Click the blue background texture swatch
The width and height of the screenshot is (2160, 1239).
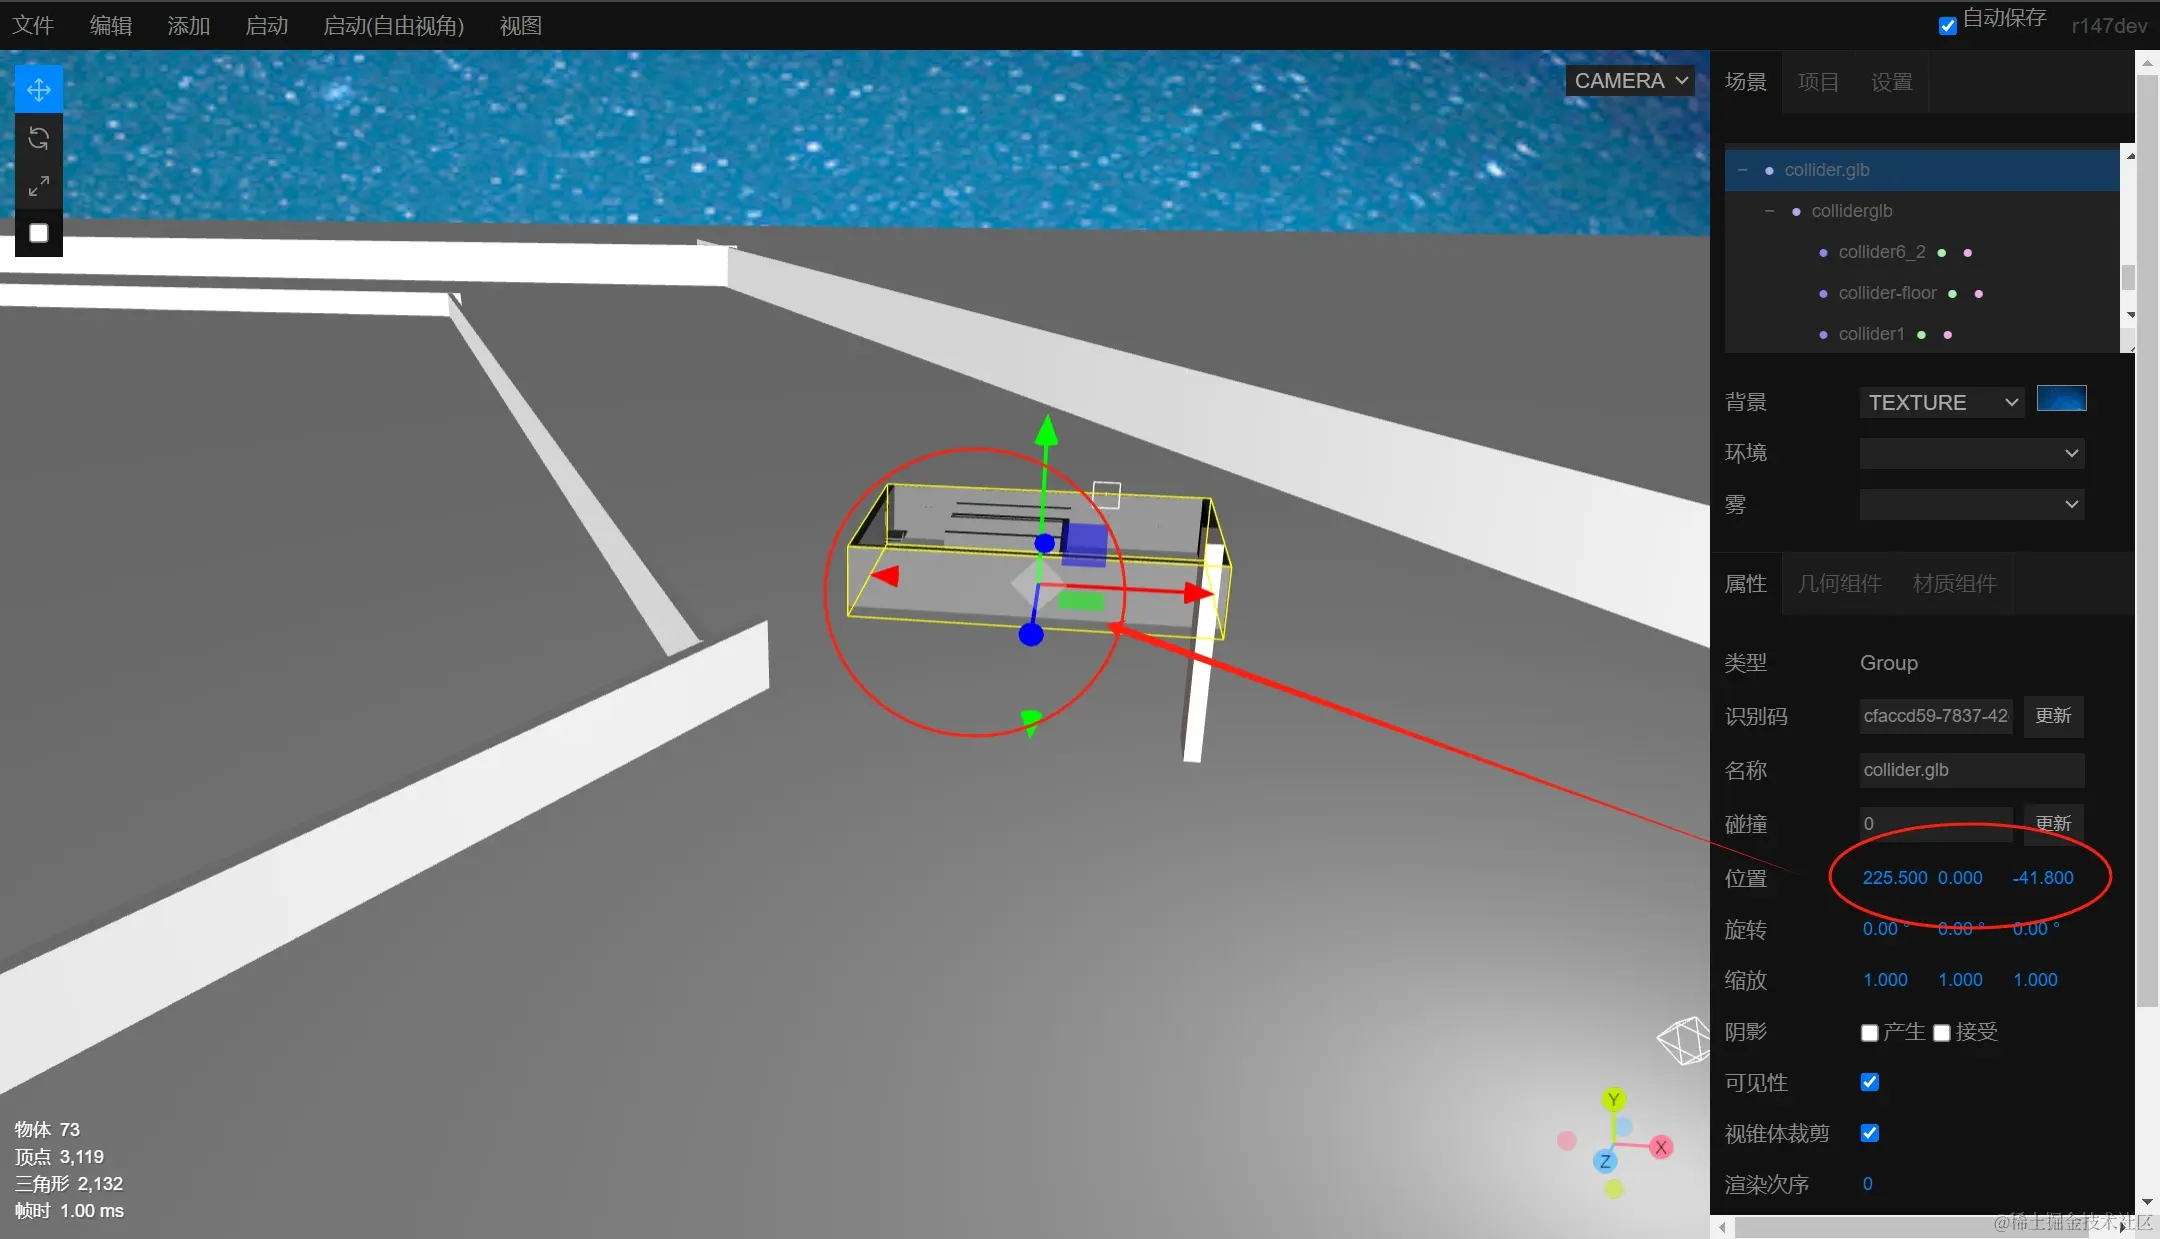[2061, 399]
